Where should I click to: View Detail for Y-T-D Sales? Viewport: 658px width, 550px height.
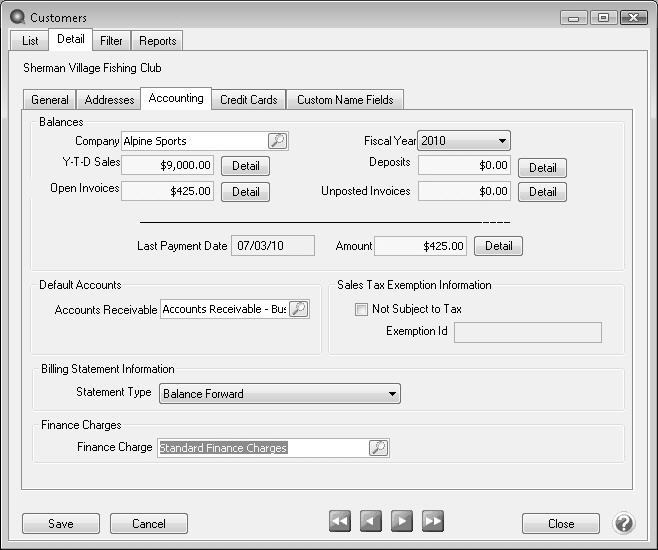click(x=245, y=166)
